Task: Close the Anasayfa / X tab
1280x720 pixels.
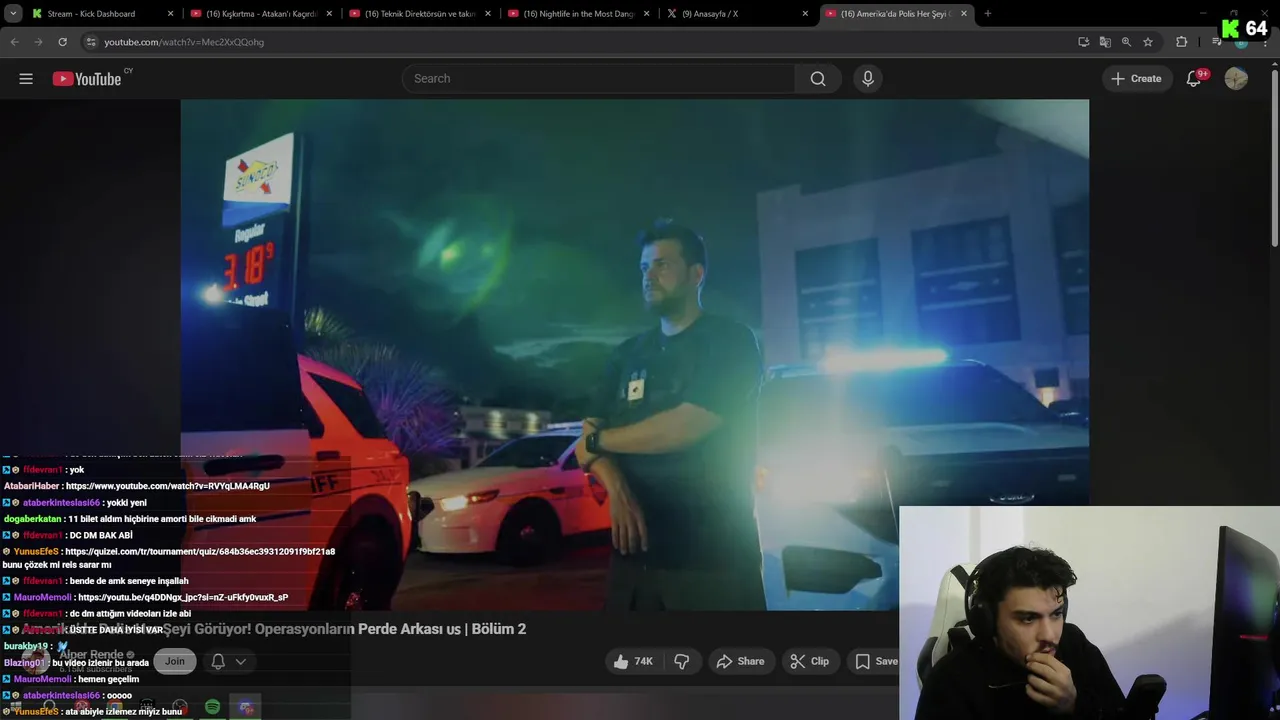Action: click(x=805, y=14)
